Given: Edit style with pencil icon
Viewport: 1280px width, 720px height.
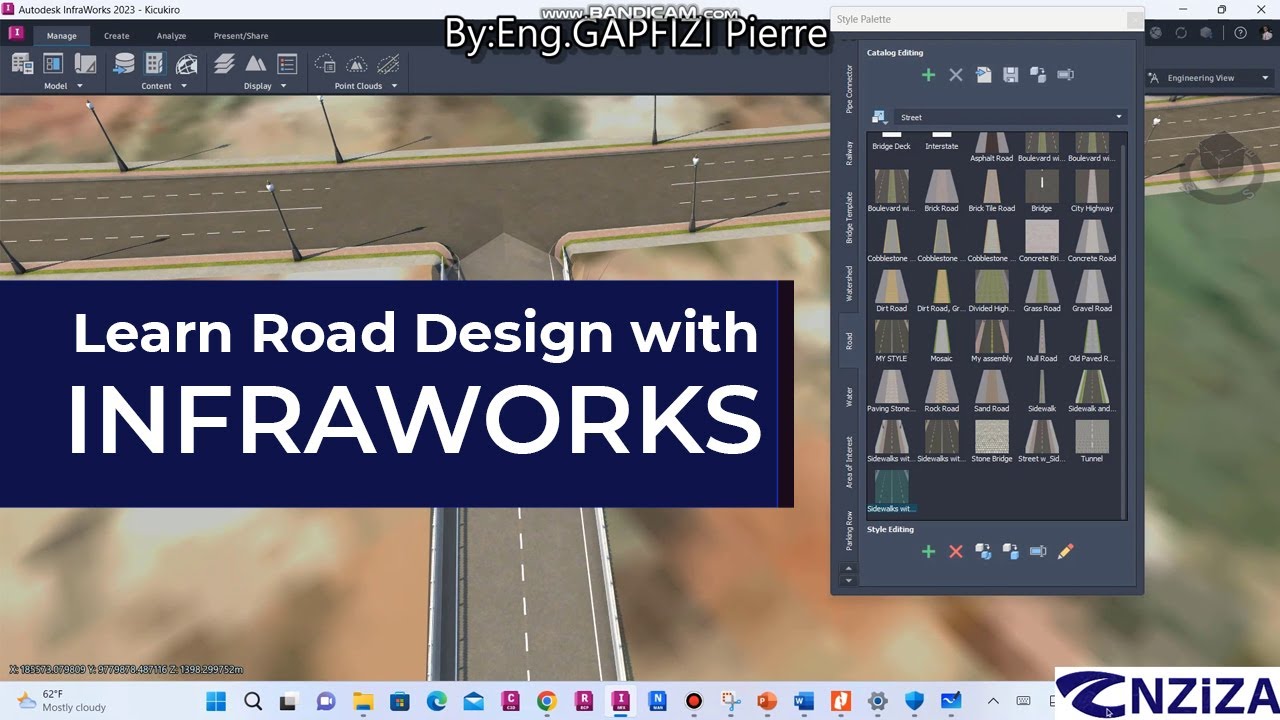Looking at the screenshot, I should click(1065, 551).
